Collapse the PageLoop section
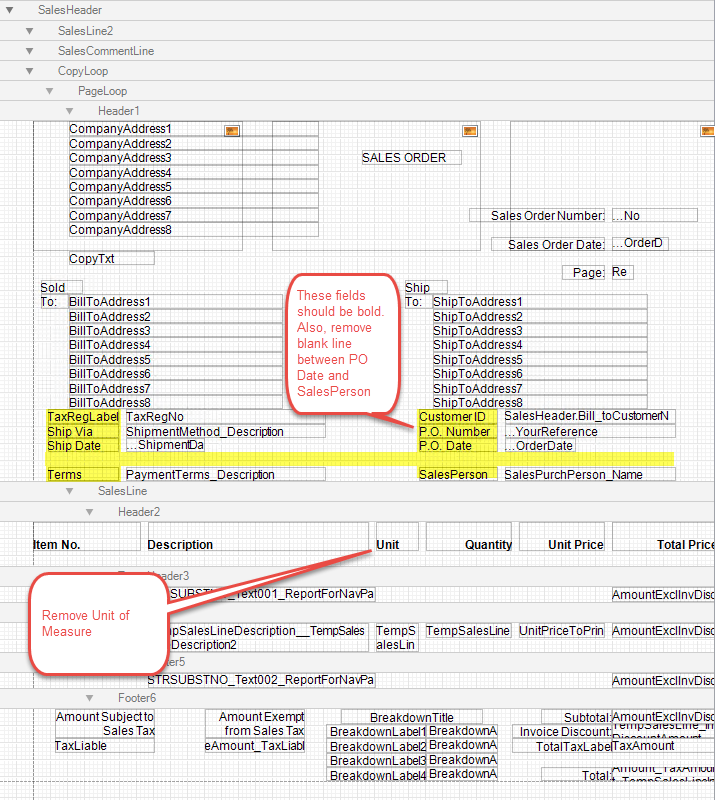The image size is (715, 800). tap(50, 91)
